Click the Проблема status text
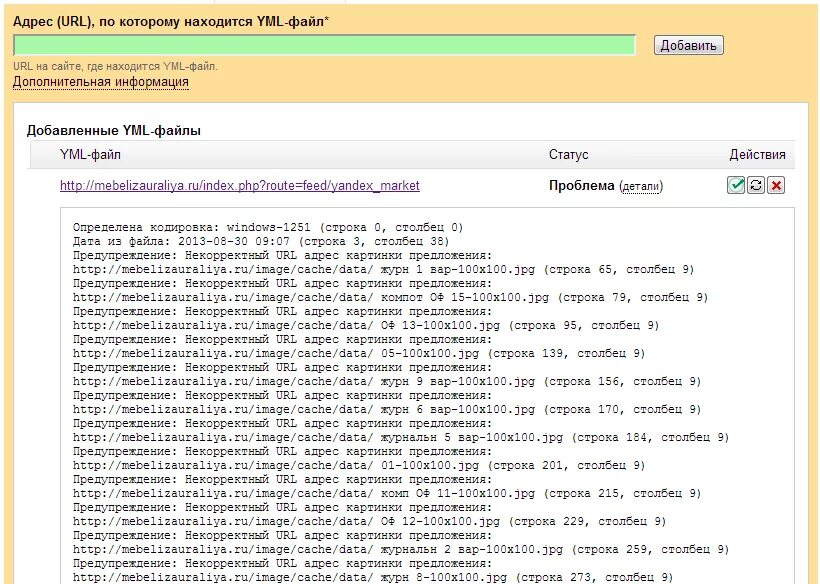820x584 pixels. coord(582,186)
